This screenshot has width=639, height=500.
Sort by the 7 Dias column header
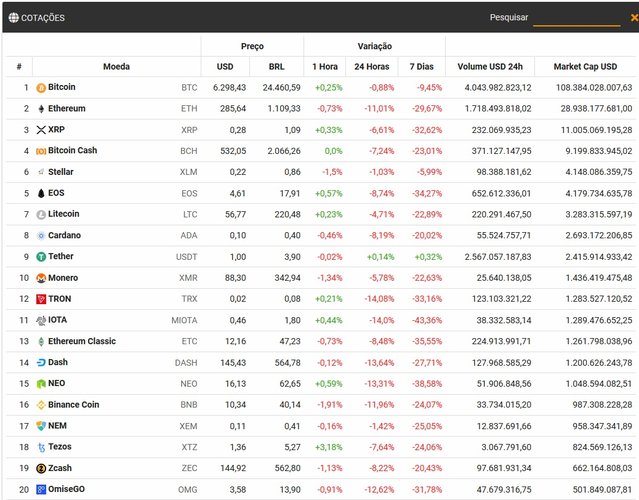coord(421,66)
